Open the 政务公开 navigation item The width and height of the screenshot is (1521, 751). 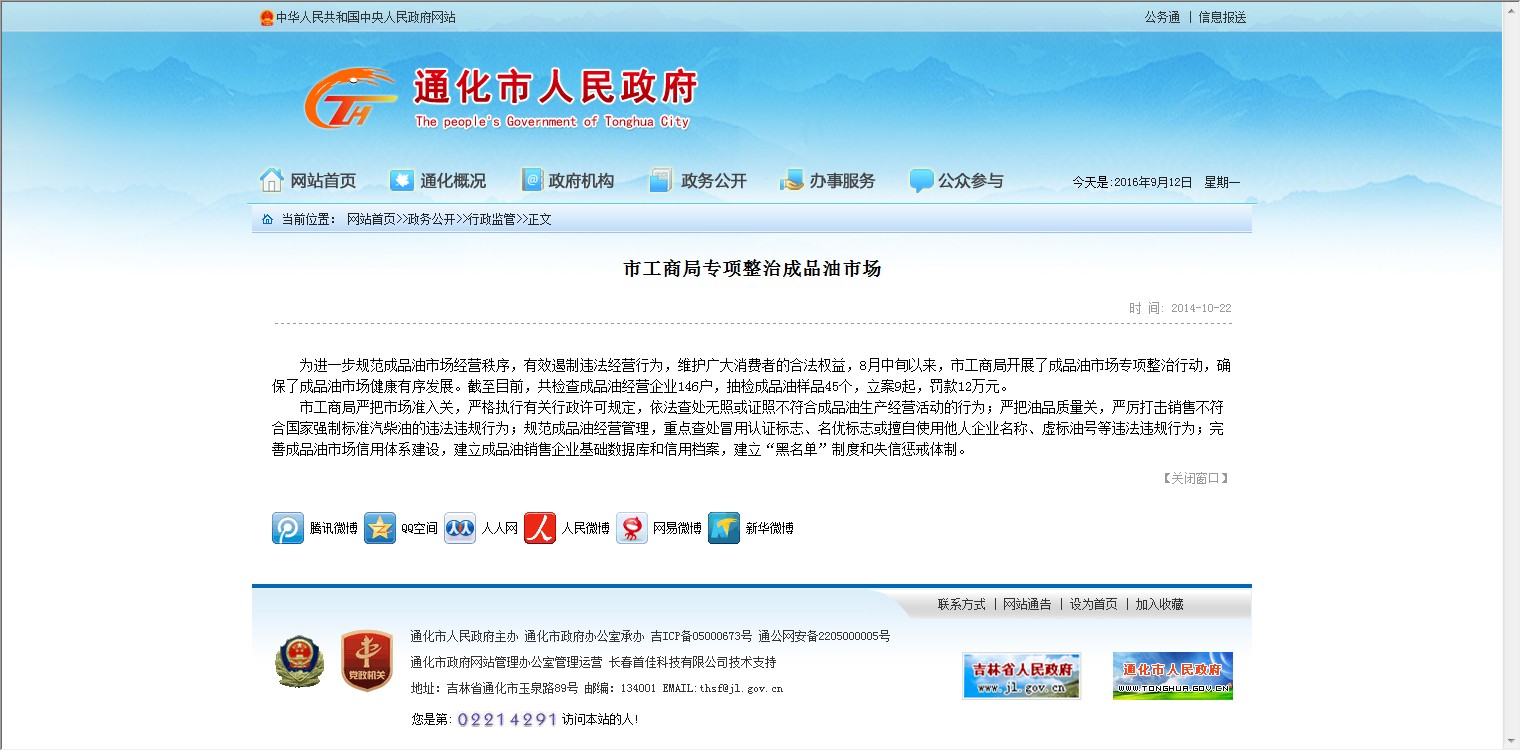(x=698, y=181)
